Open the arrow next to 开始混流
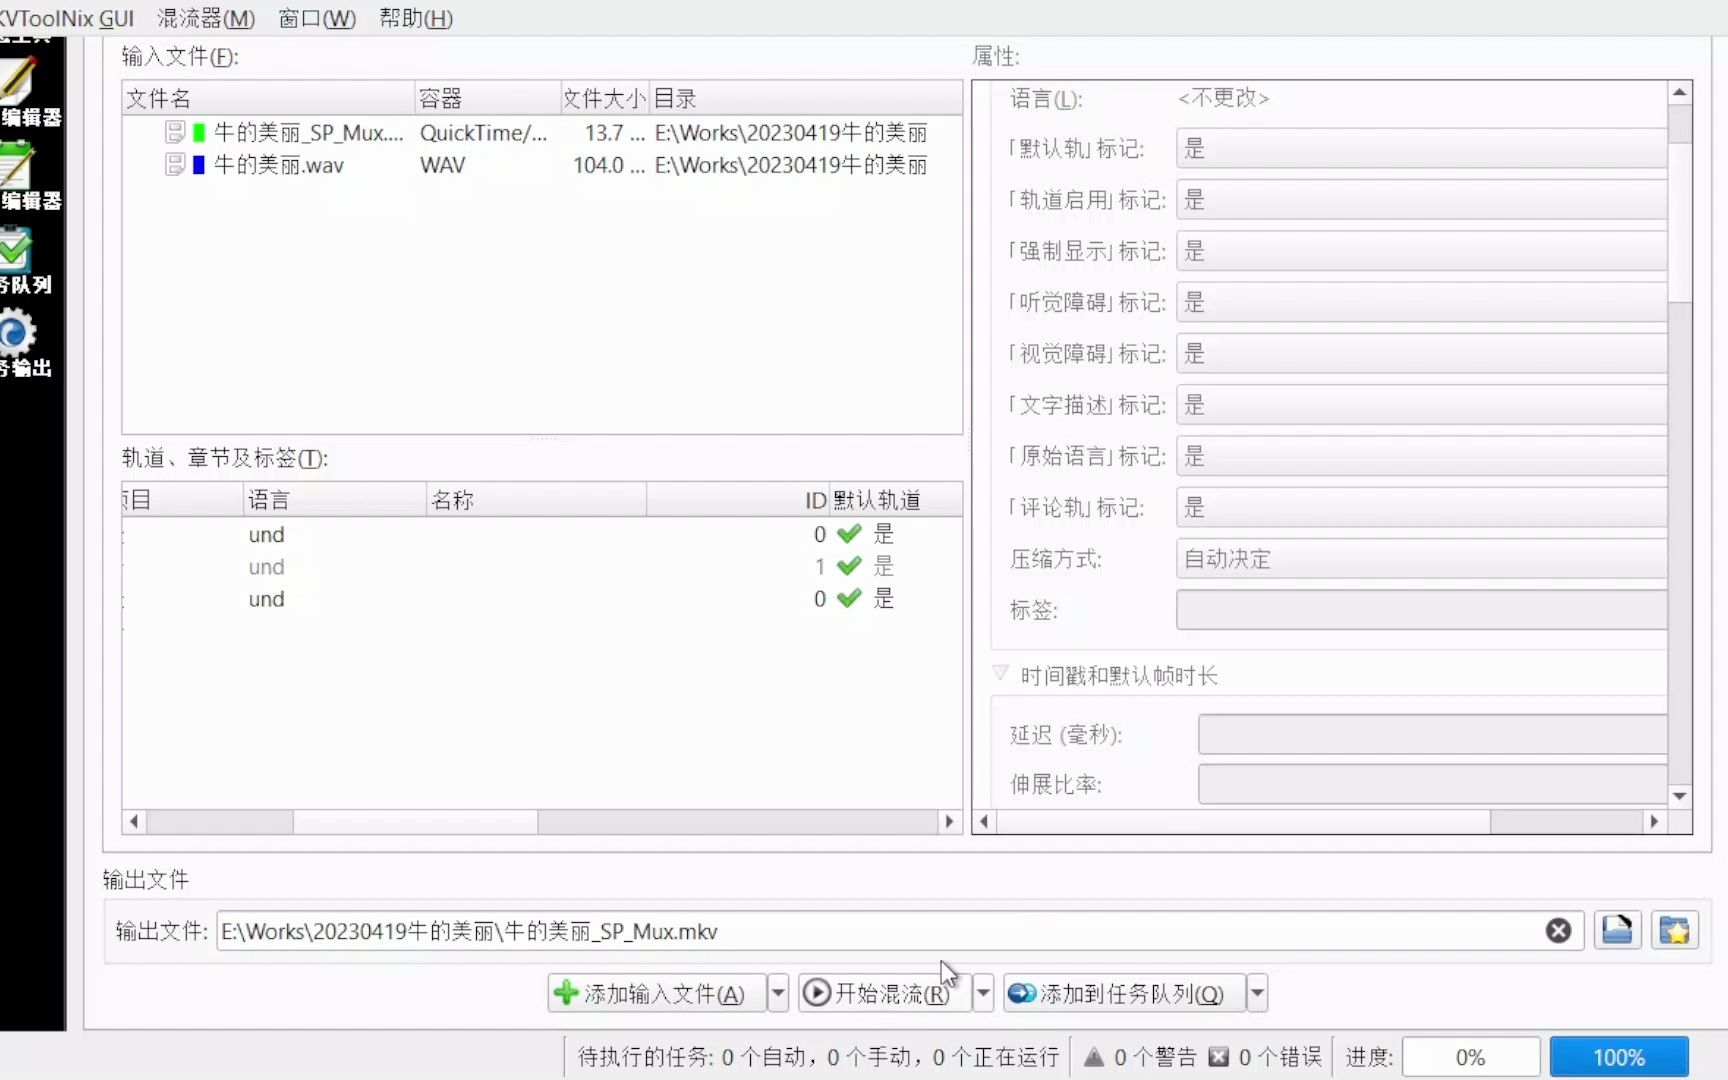Screen dimensions: 1728x1080 tap(983, 993)
